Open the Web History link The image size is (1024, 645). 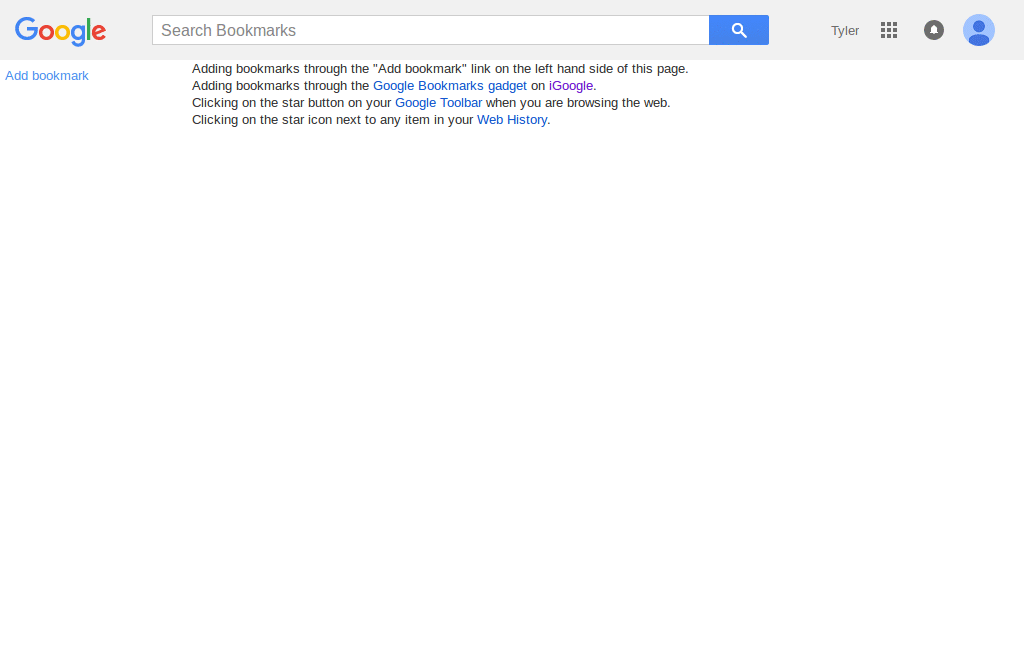point(512,119)
